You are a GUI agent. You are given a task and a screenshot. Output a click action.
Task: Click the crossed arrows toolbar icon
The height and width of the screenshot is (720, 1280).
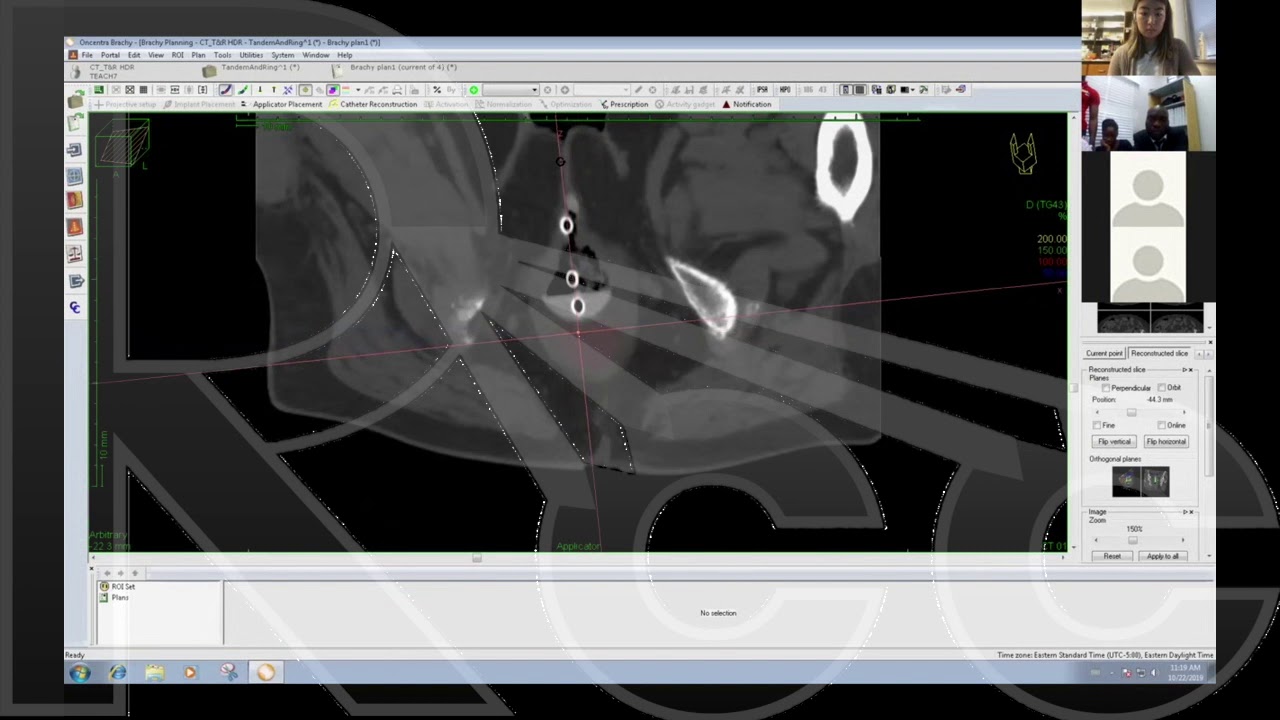click(287, 90)
